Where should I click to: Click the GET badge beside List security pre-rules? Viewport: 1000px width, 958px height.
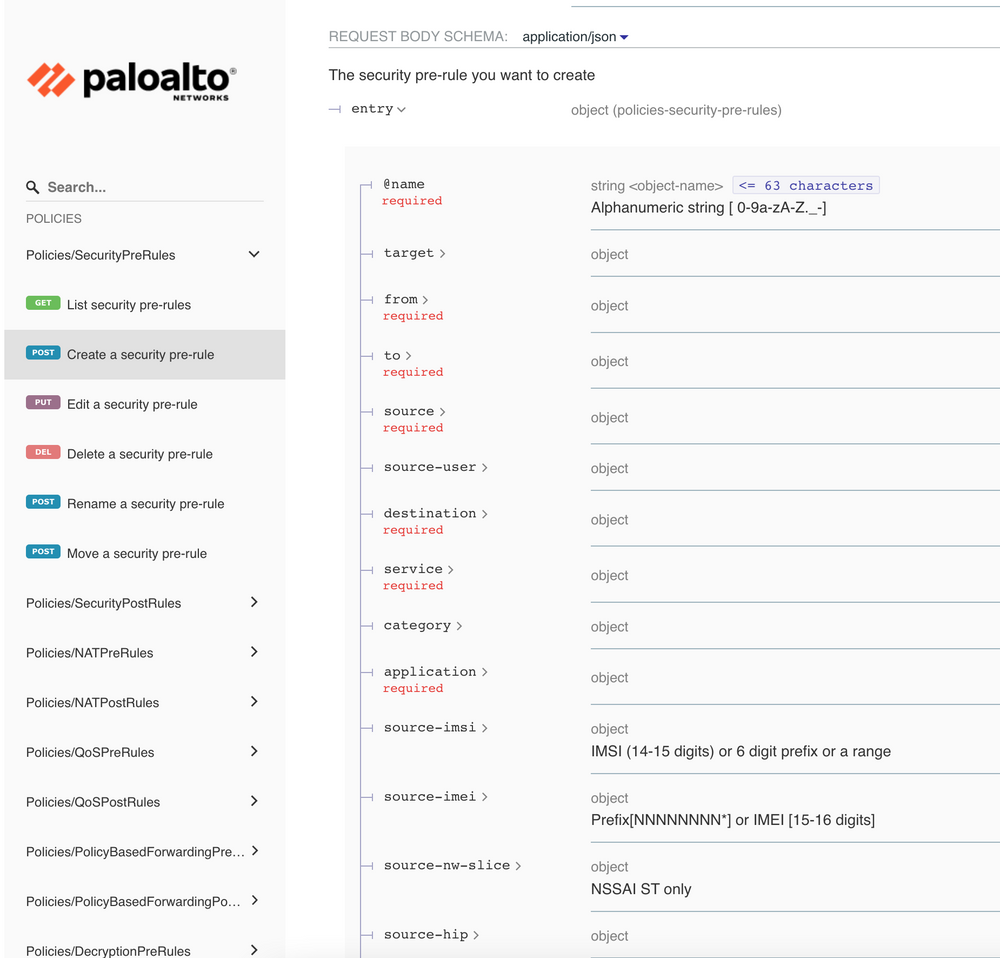[44, 303]
